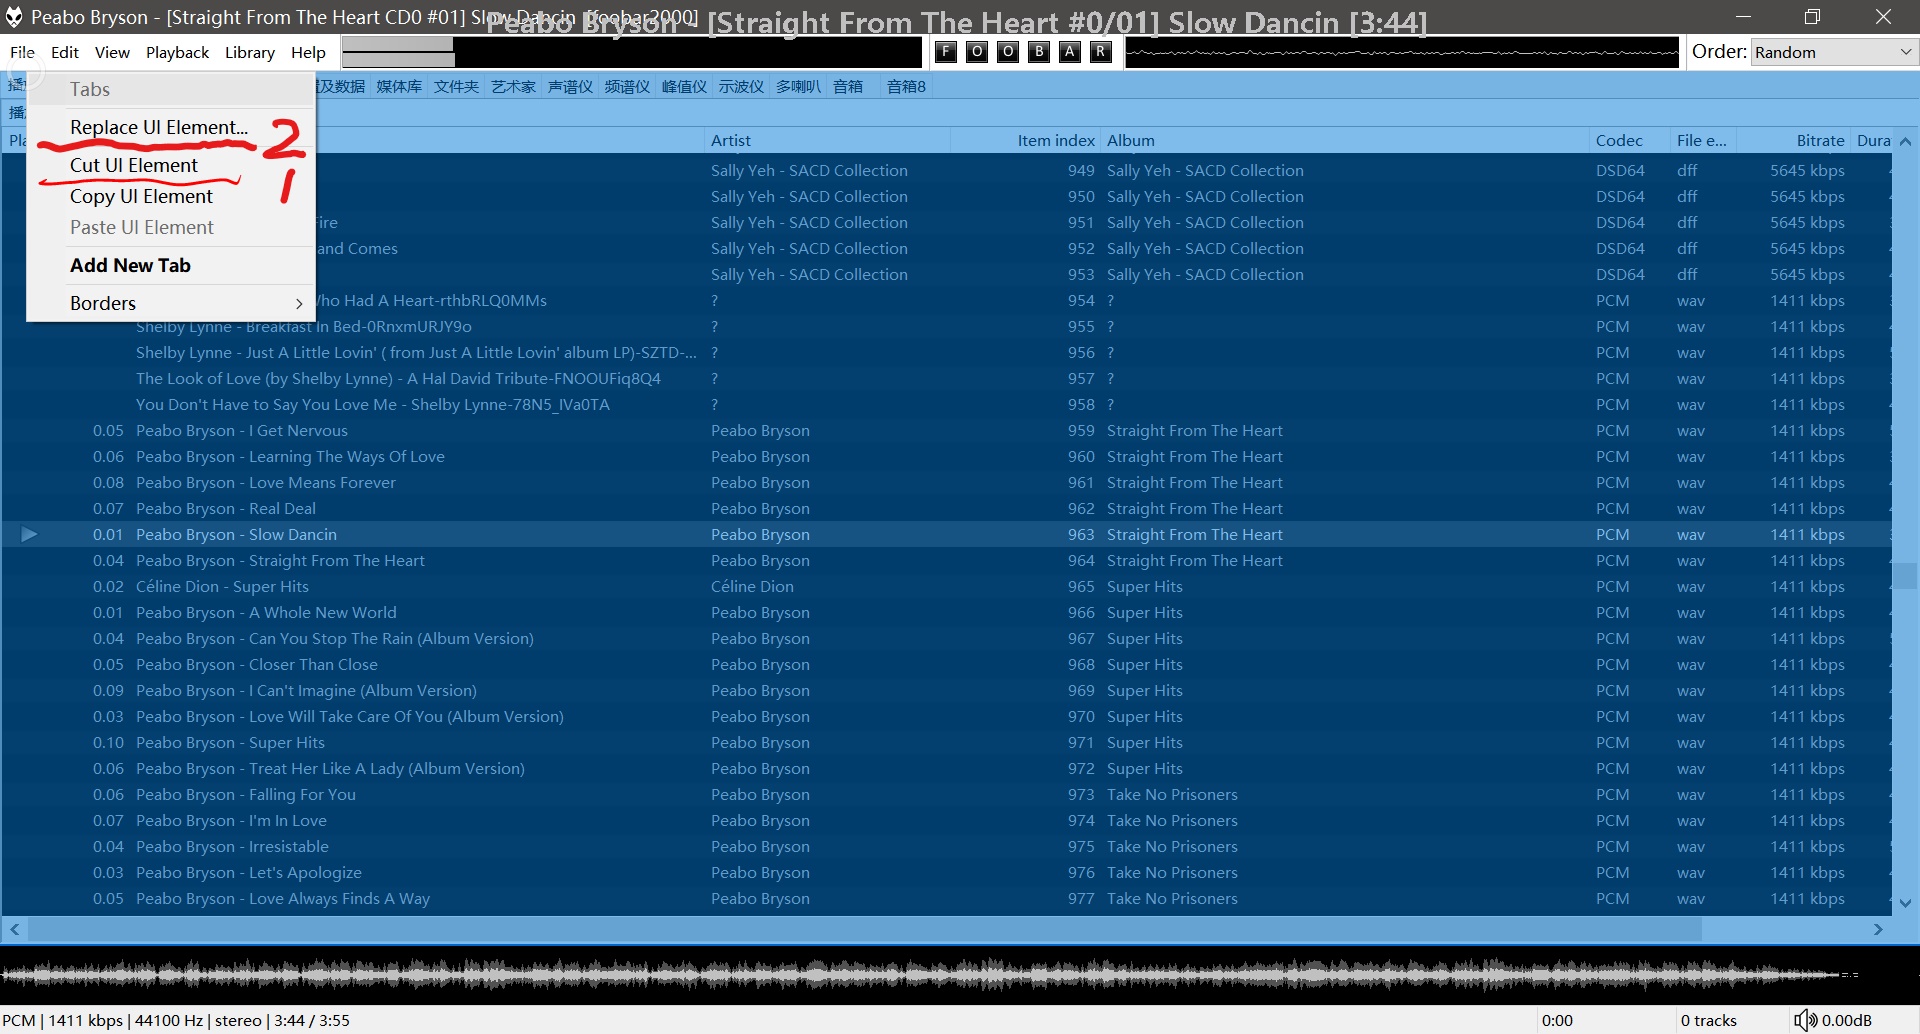
Task: Open the Playback menu
Action: 177,52
